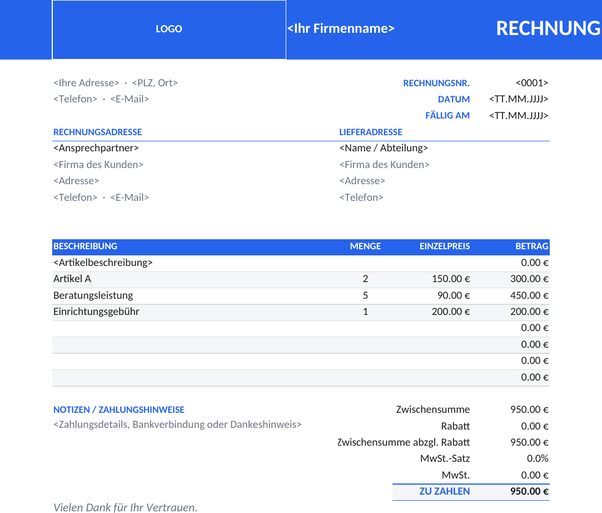
Task: Click the 450.00 € amount
Action: pyautogui.click(x=529, y=295)
